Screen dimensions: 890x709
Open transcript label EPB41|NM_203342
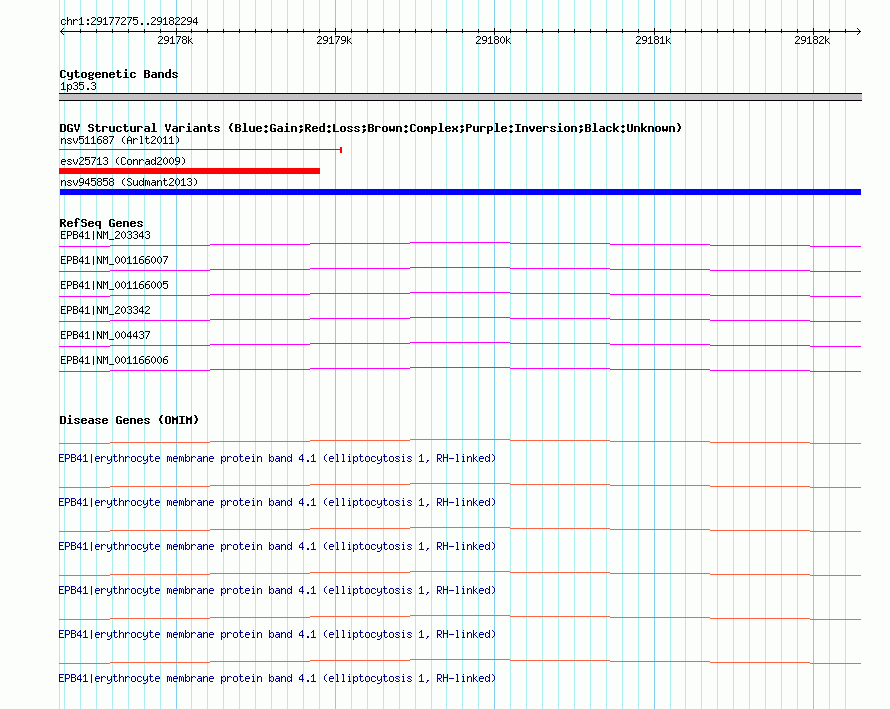tap(105, 311)
